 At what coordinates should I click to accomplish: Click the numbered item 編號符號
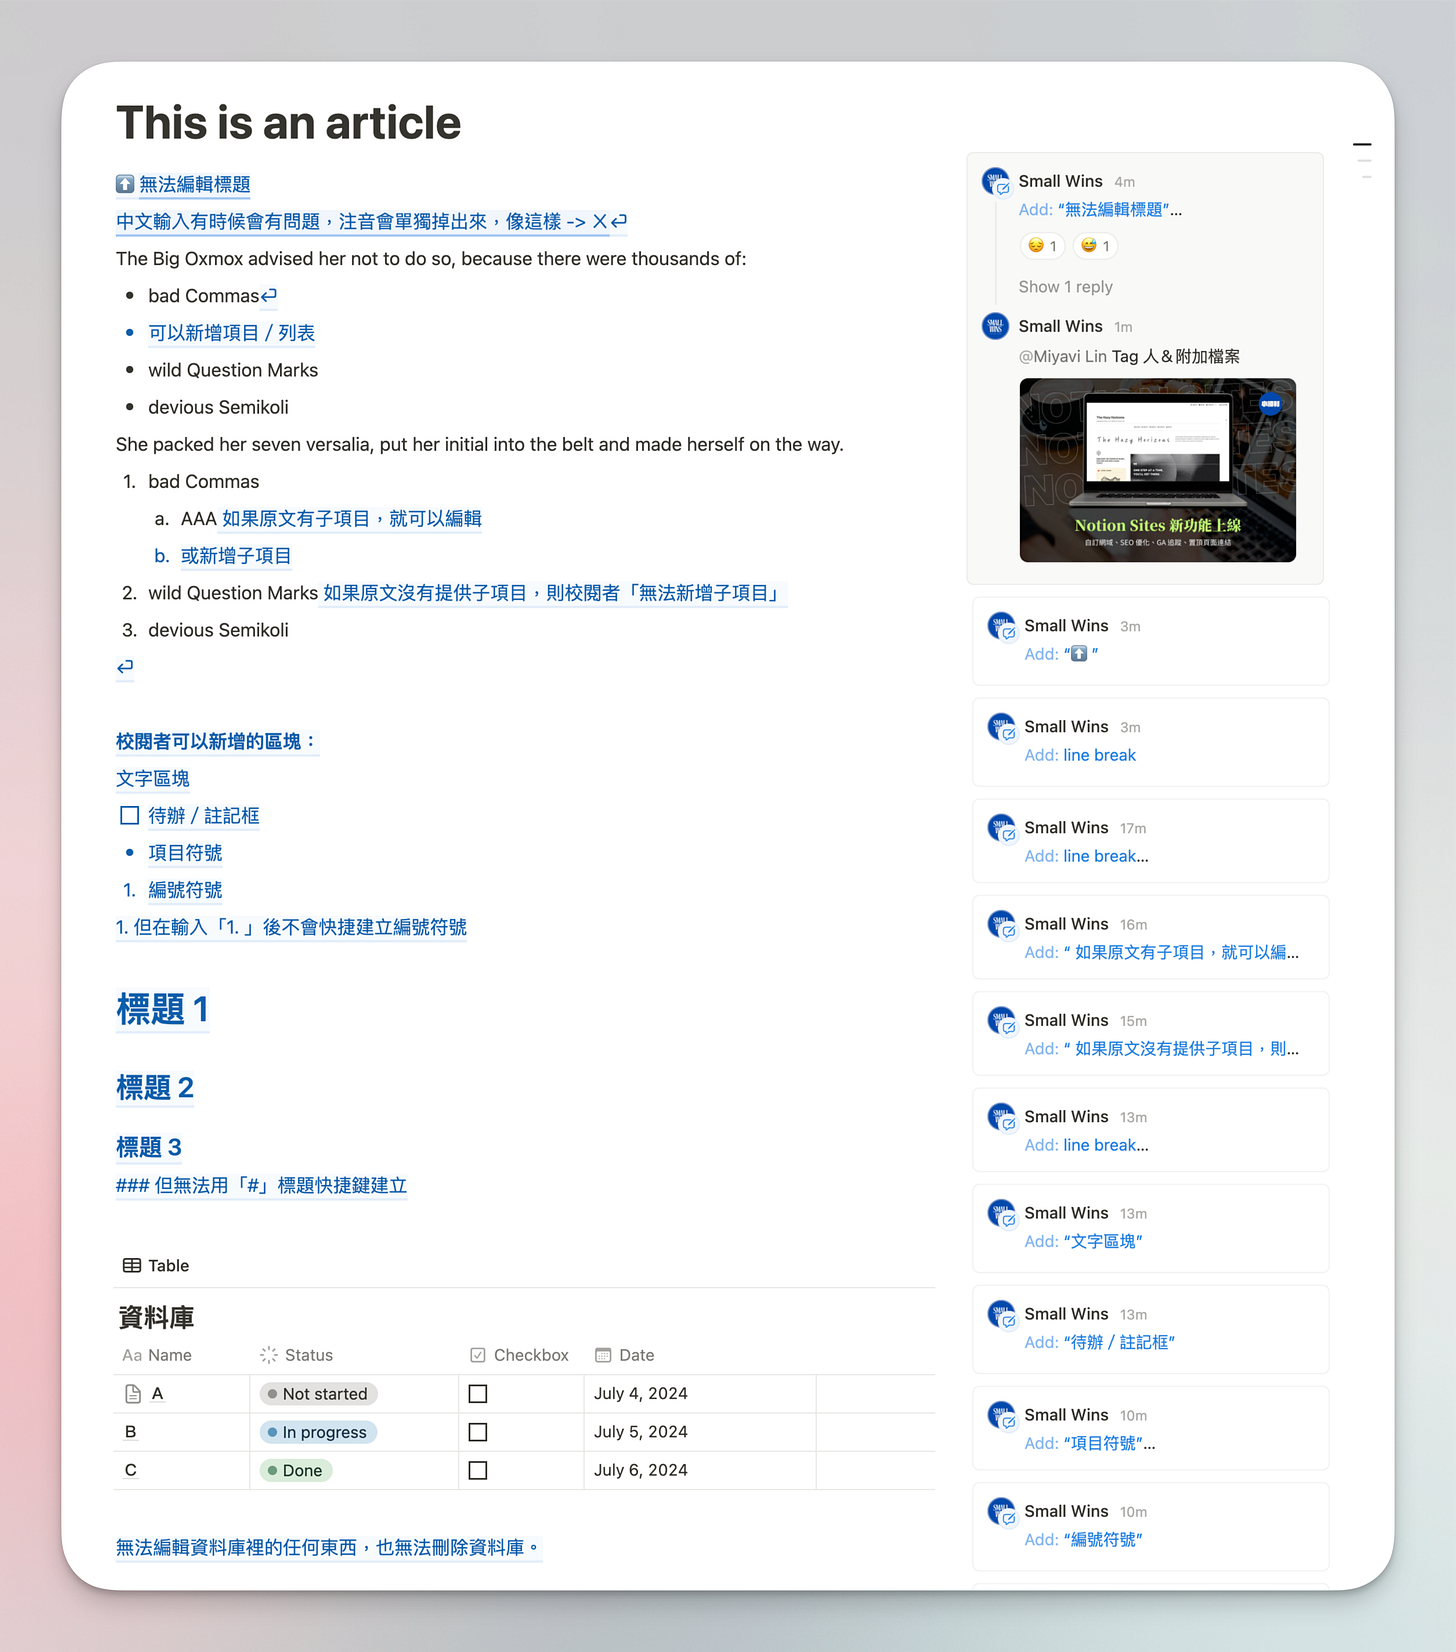tap(185, 890)
